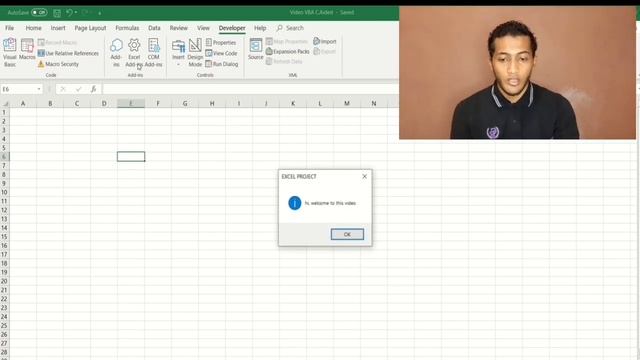Click the Save icon in title bar

[57, 13]
